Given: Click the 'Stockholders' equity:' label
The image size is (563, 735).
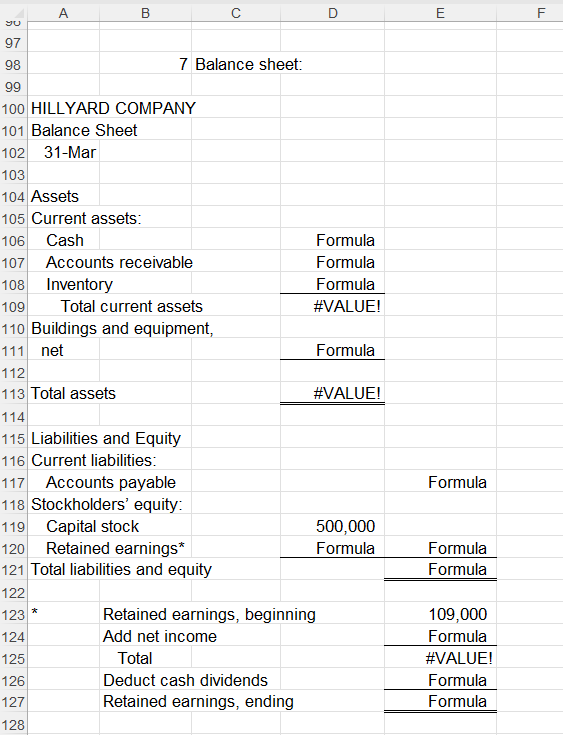Looking at the screenshot, I should [107, 504].
